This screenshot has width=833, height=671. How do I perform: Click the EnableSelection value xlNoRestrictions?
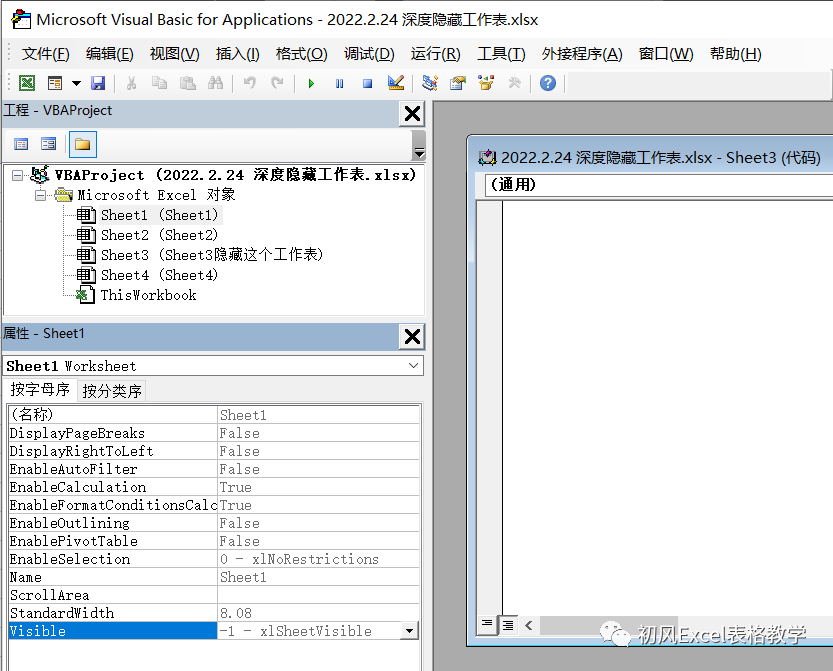318,559
